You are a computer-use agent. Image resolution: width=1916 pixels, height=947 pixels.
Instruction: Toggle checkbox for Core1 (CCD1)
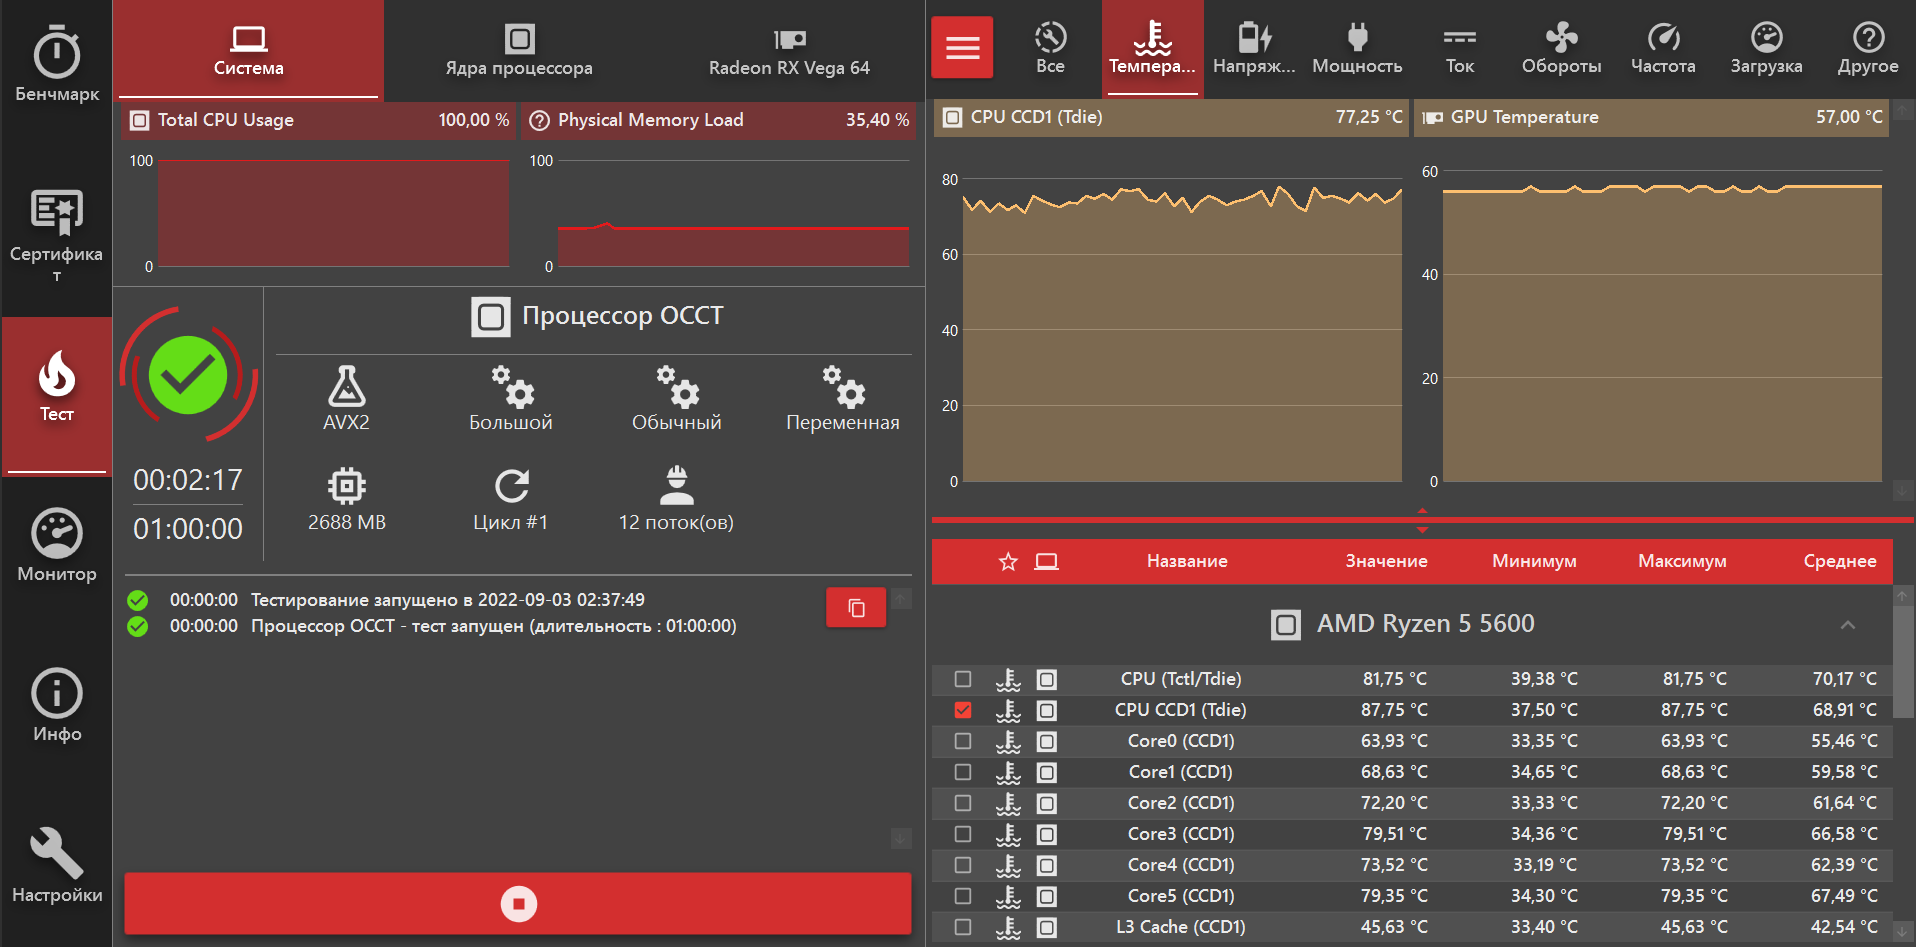point(963,772)
